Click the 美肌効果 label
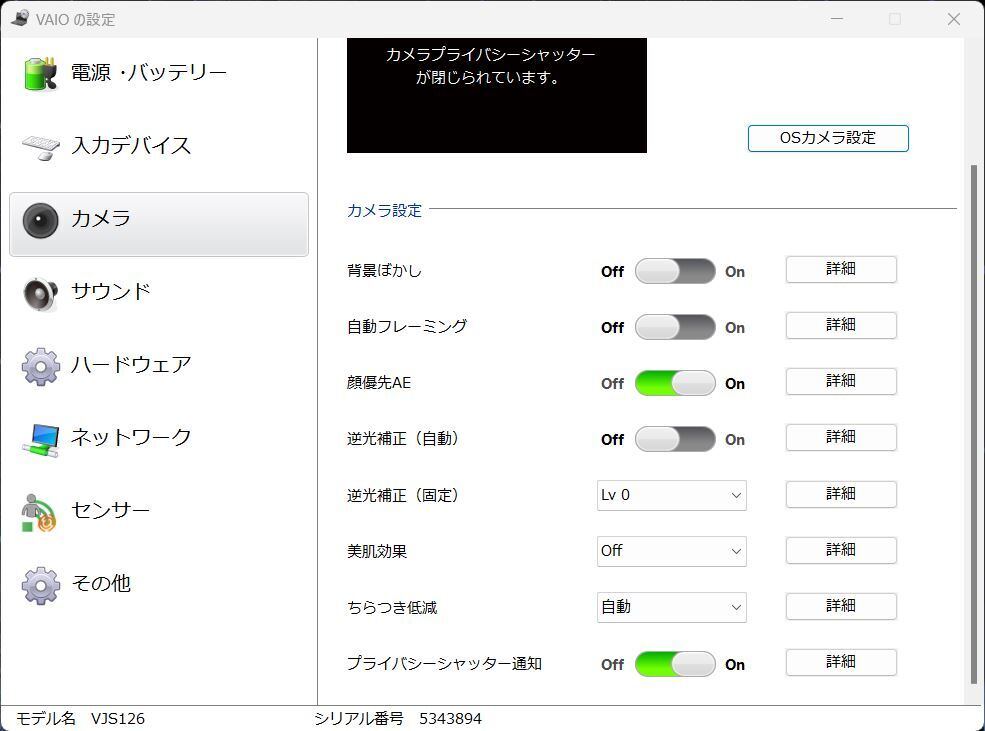The height and width of the screenshot is (731, 985). pos(377,551)
